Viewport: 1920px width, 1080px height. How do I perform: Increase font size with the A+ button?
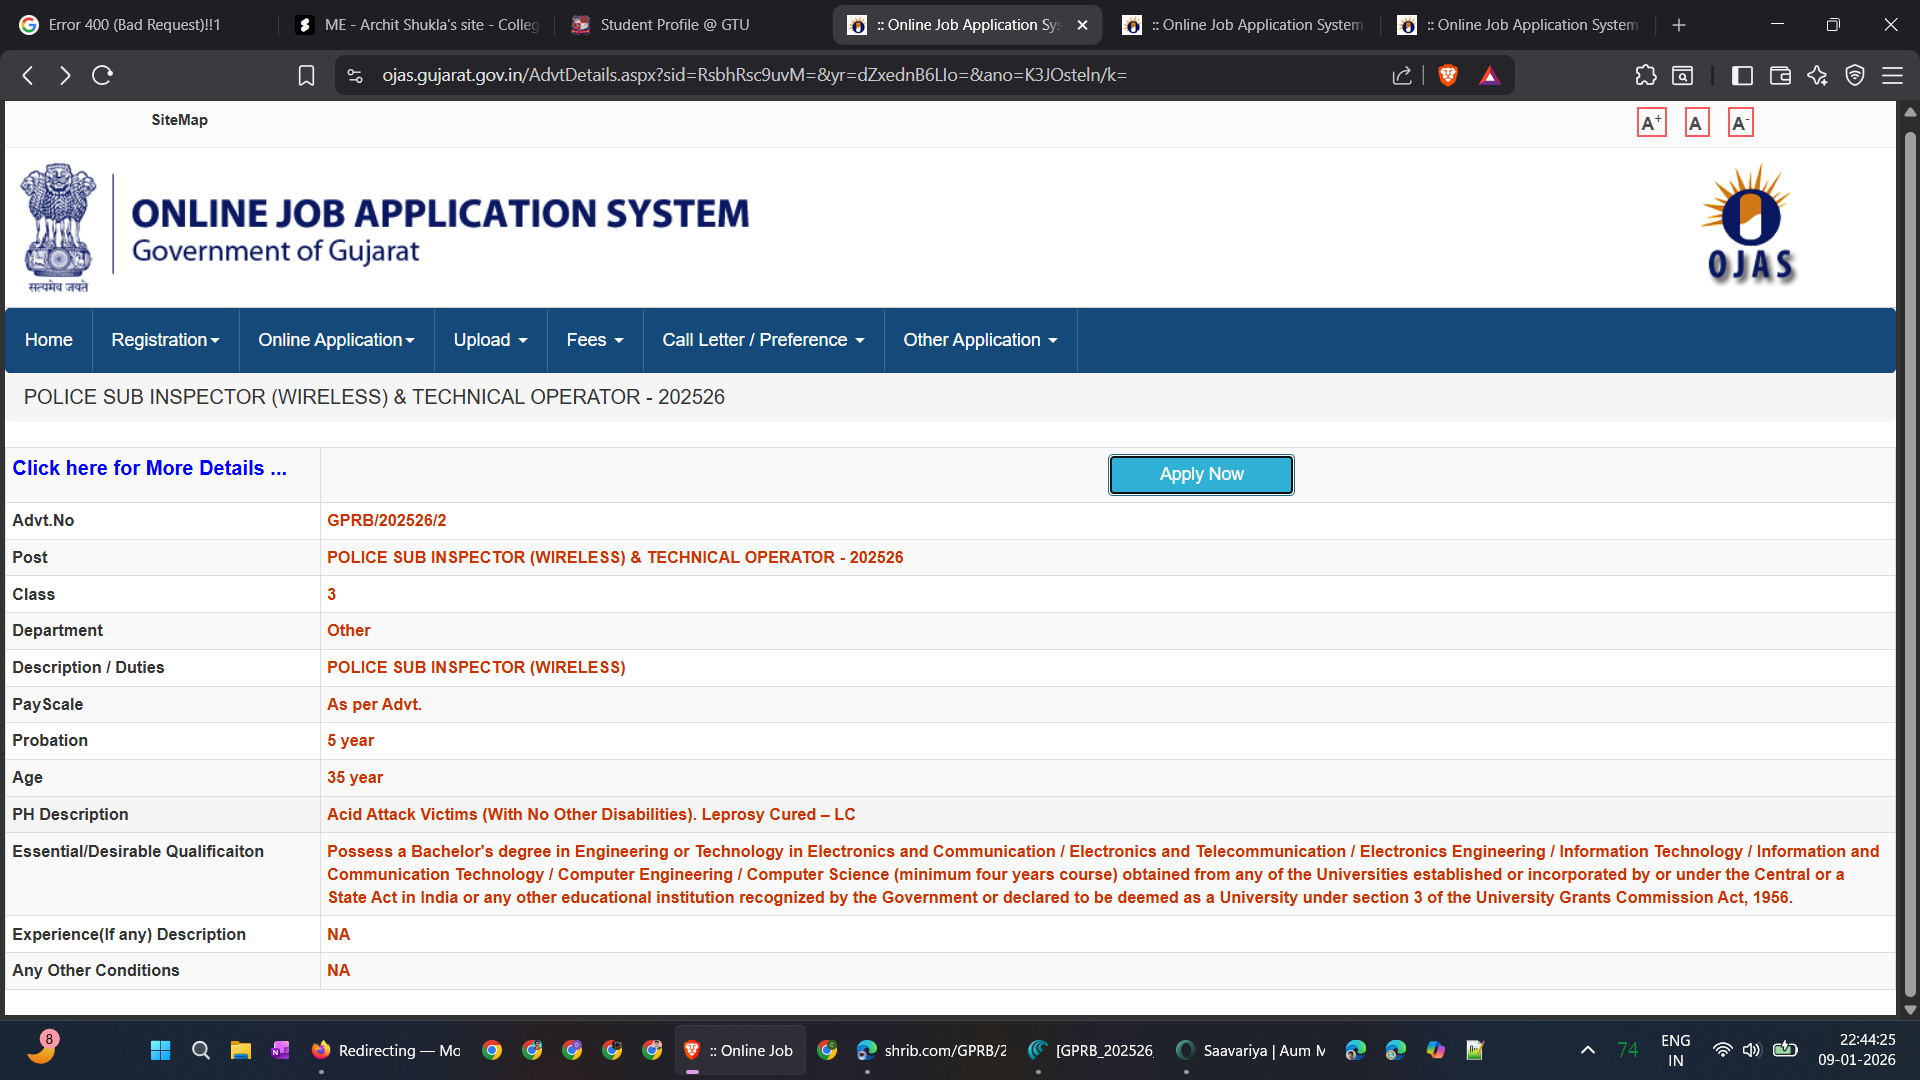(1651, 123)
